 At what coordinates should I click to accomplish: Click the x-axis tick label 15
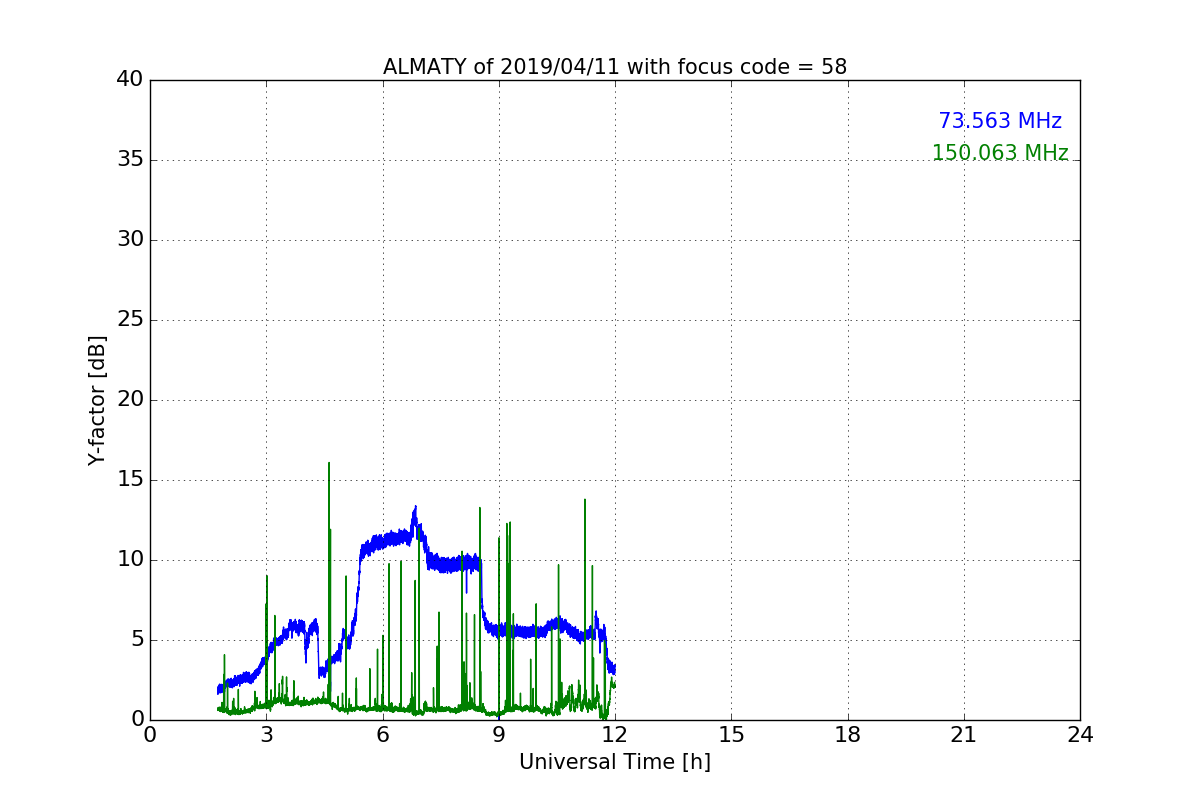click(x=731, y=734)
